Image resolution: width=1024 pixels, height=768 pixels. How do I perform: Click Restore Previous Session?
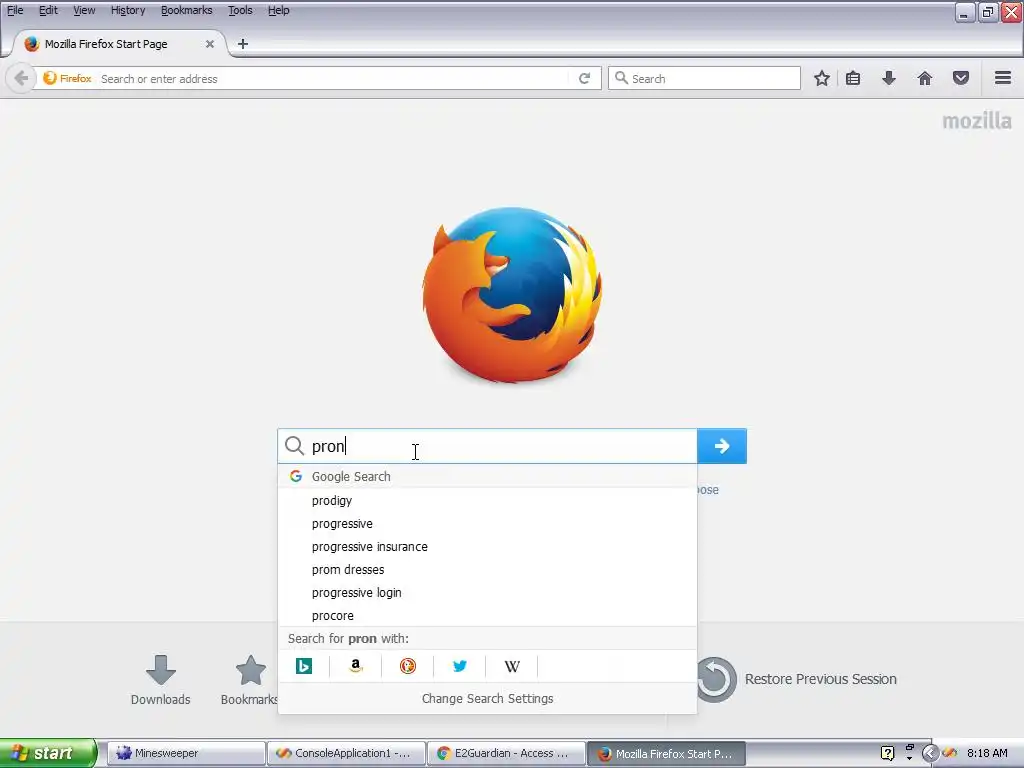(x=796, y=679)
